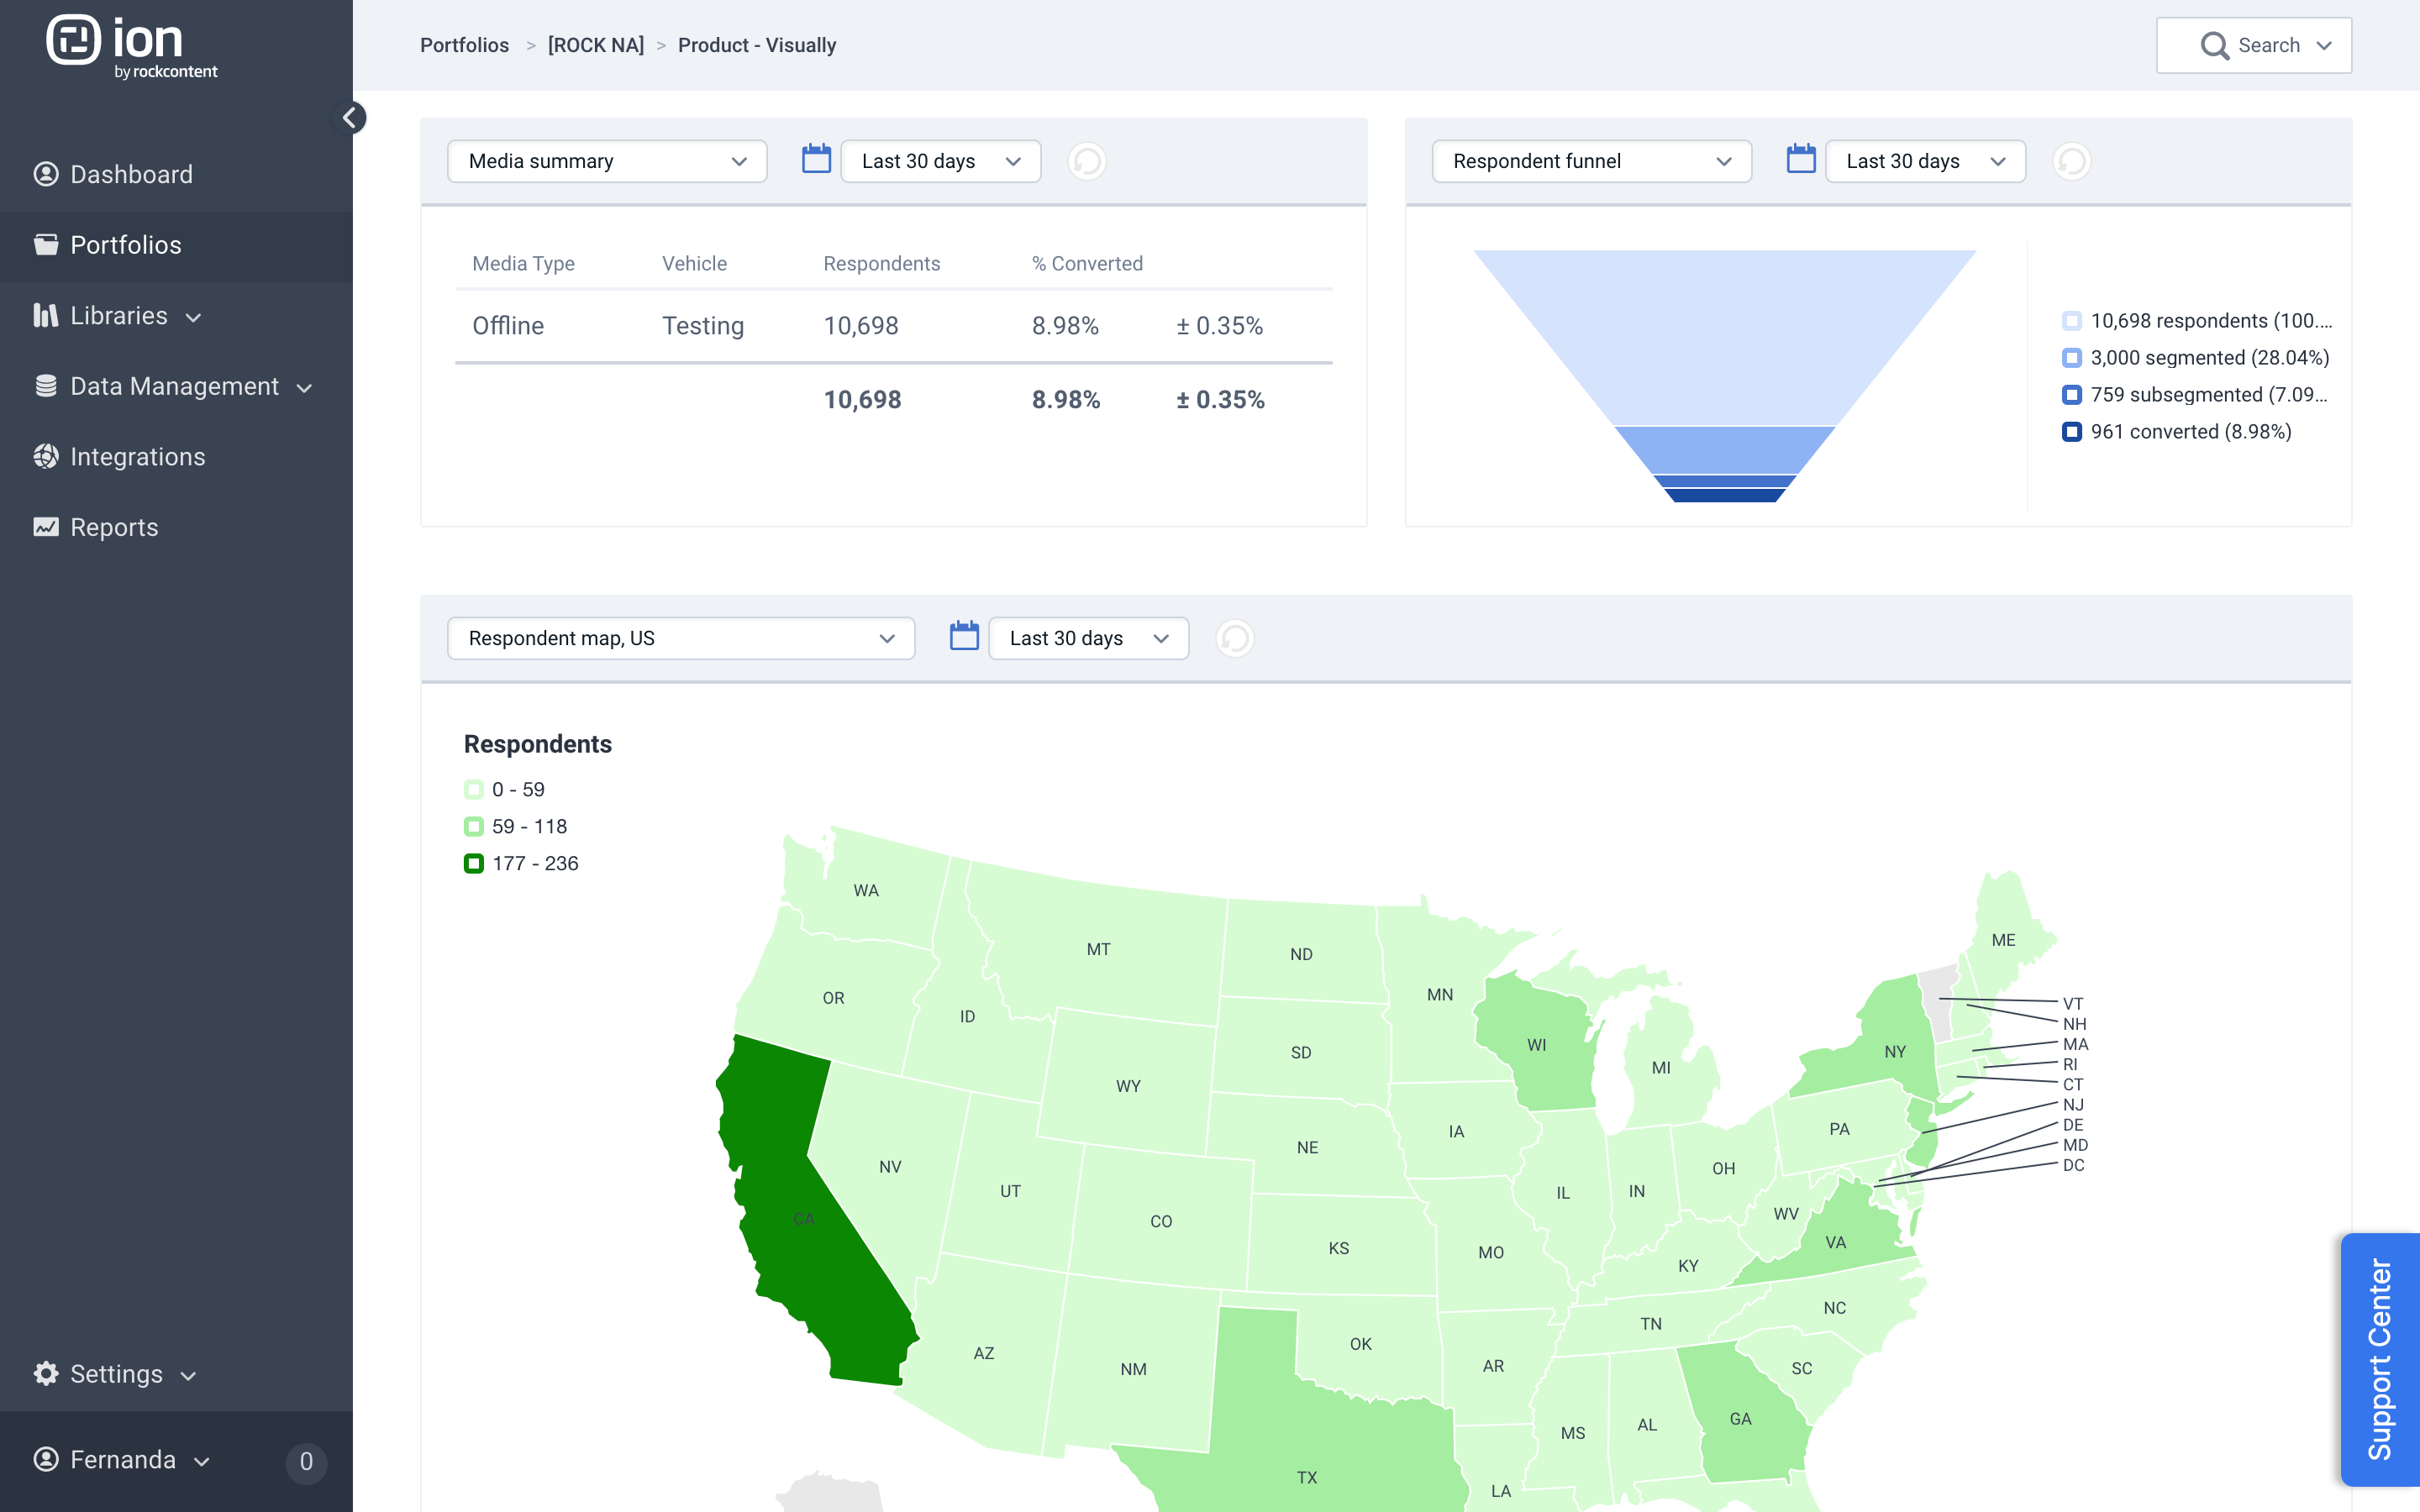2420x1512 pixels.
Task: Click the ion by rockcontent logo
Action: point(131,45)
